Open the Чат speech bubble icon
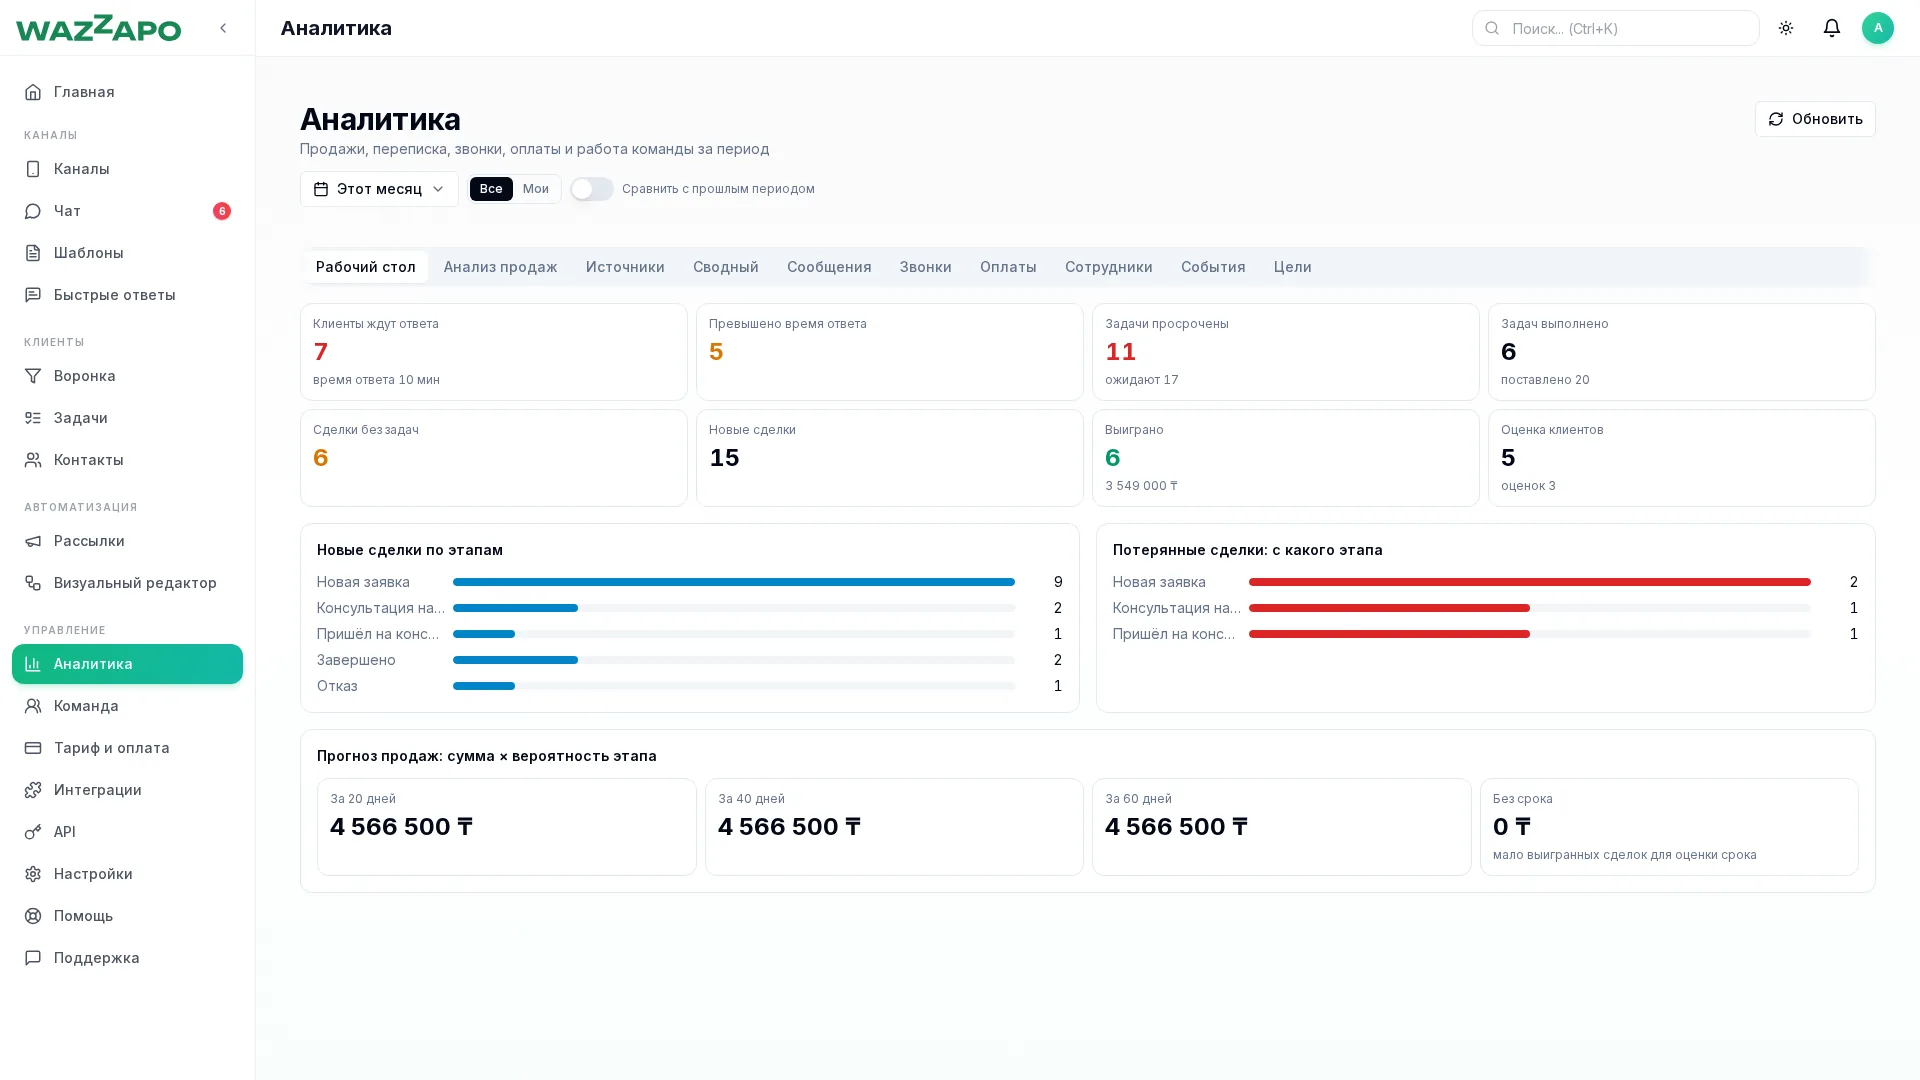 click(x=33, y=211)
